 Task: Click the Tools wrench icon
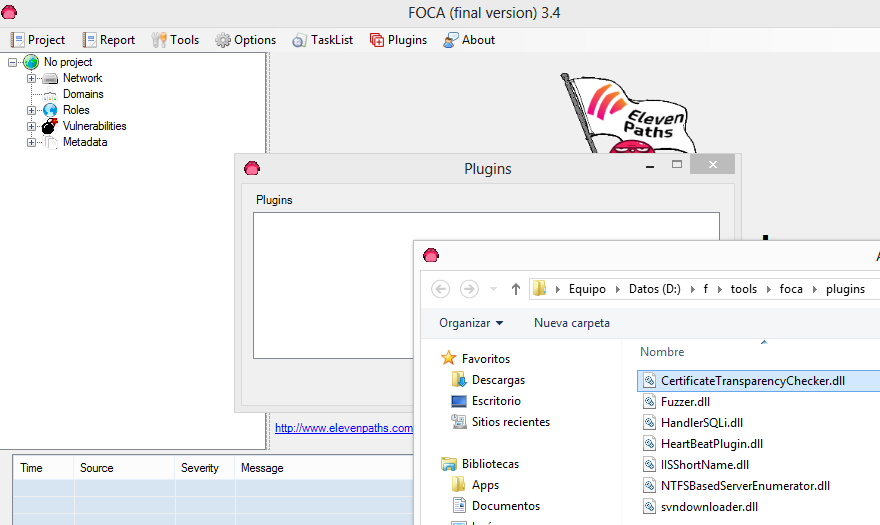(x=159, y=40)
